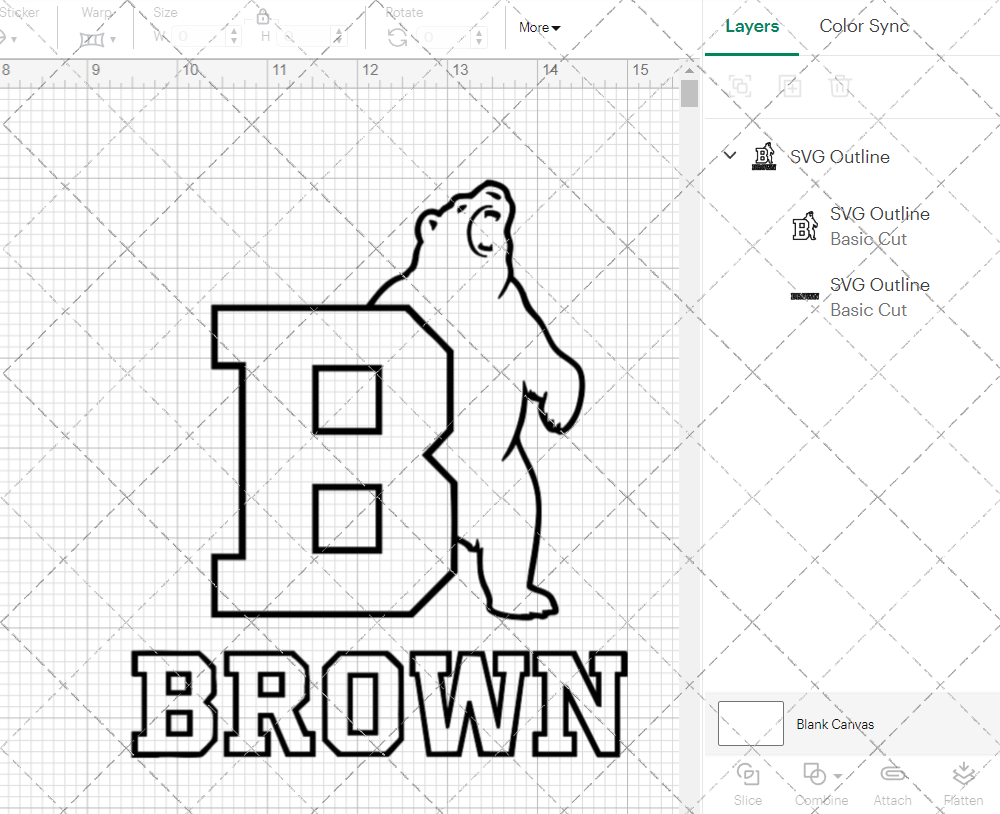
Task: Click the Delete layer trash icon
Action: pyautogui.click(x=841, y=86)
